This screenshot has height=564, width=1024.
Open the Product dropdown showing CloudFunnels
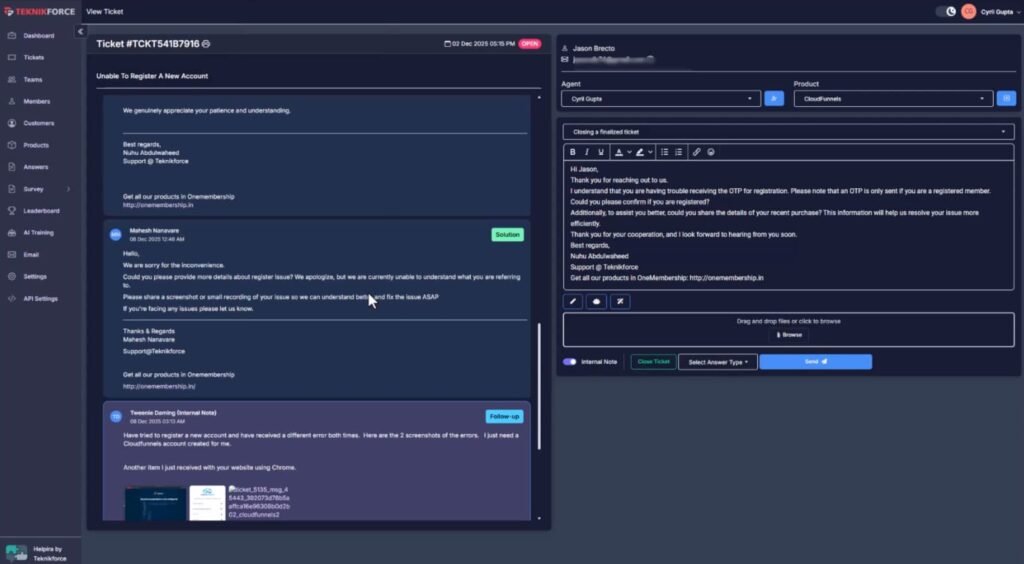click(x=893, y=99)
